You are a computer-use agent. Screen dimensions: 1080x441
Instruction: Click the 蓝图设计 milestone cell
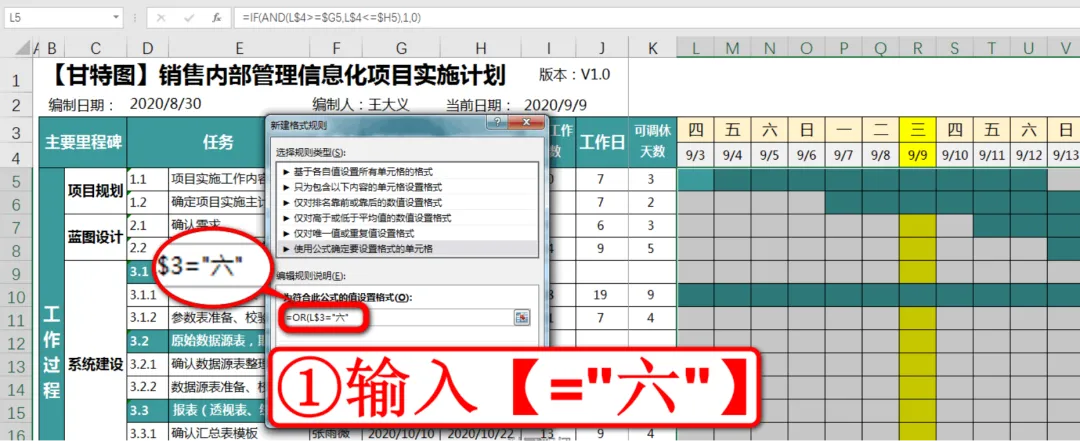pyautogui.click(x=96, y=238)
